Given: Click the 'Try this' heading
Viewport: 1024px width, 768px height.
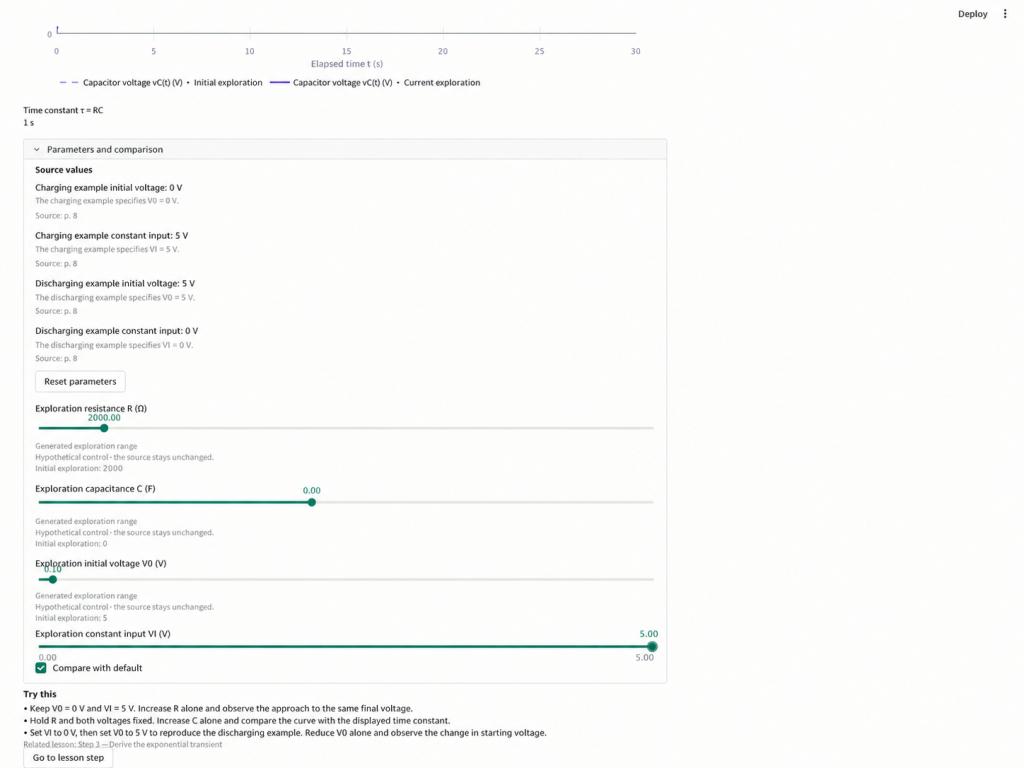Looking at the screenshot, I should (40, 694).
